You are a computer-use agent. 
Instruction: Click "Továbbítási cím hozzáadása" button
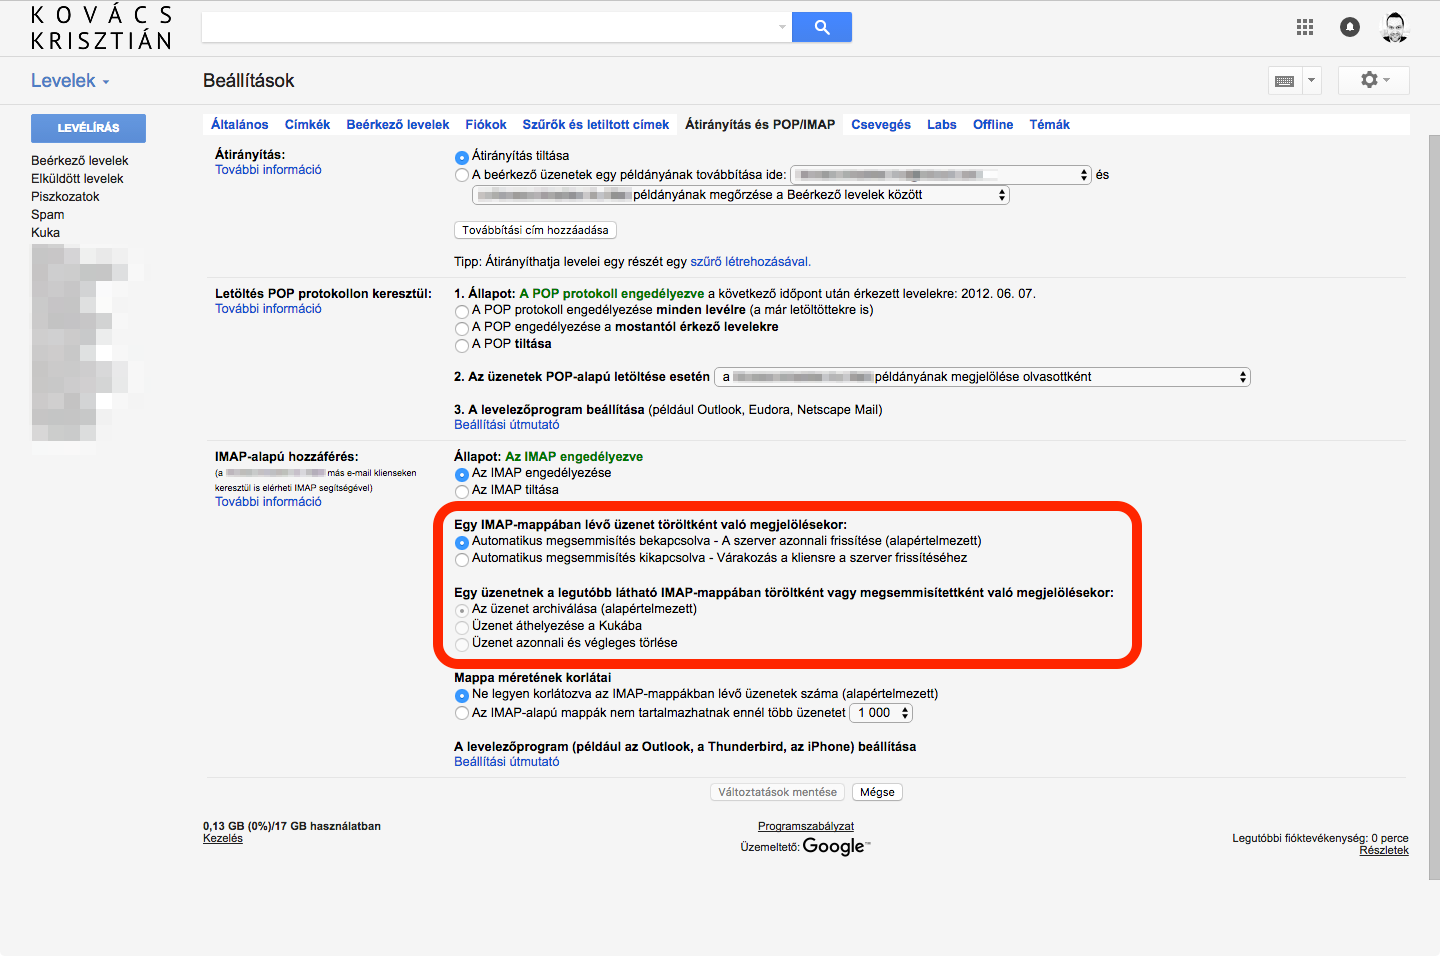click(535, 230)
